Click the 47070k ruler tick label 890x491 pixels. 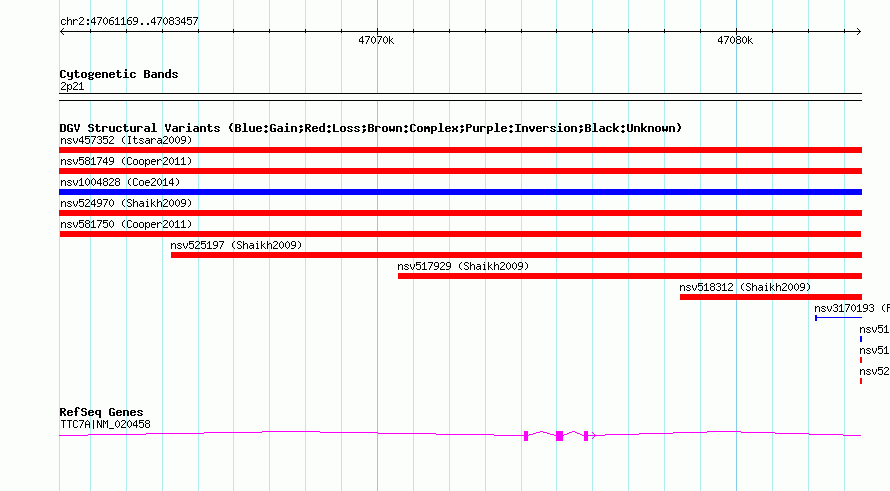point(376,40)
